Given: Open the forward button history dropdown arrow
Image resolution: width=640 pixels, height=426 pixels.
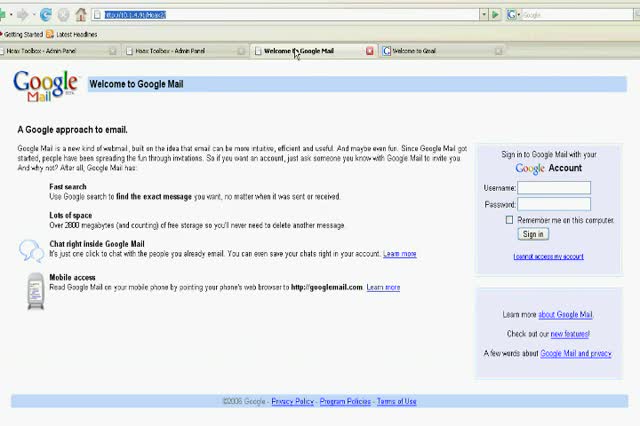Looking at the screenshot, I should 33,15.
